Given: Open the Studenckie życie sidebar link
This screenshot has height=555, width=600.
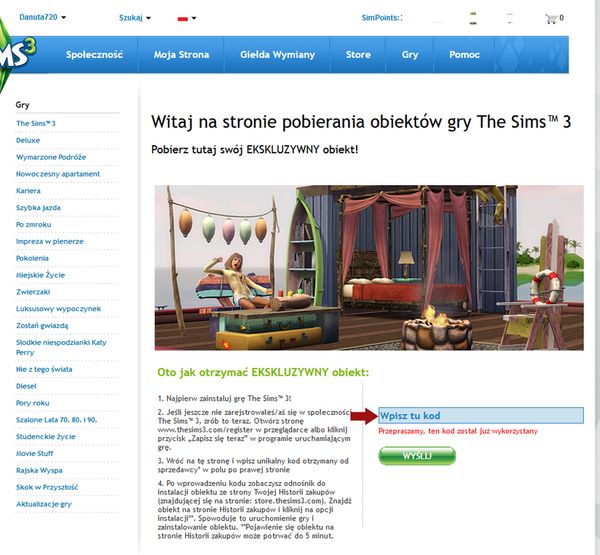Looking at the screenshot, I should click(x=46, y=437).
